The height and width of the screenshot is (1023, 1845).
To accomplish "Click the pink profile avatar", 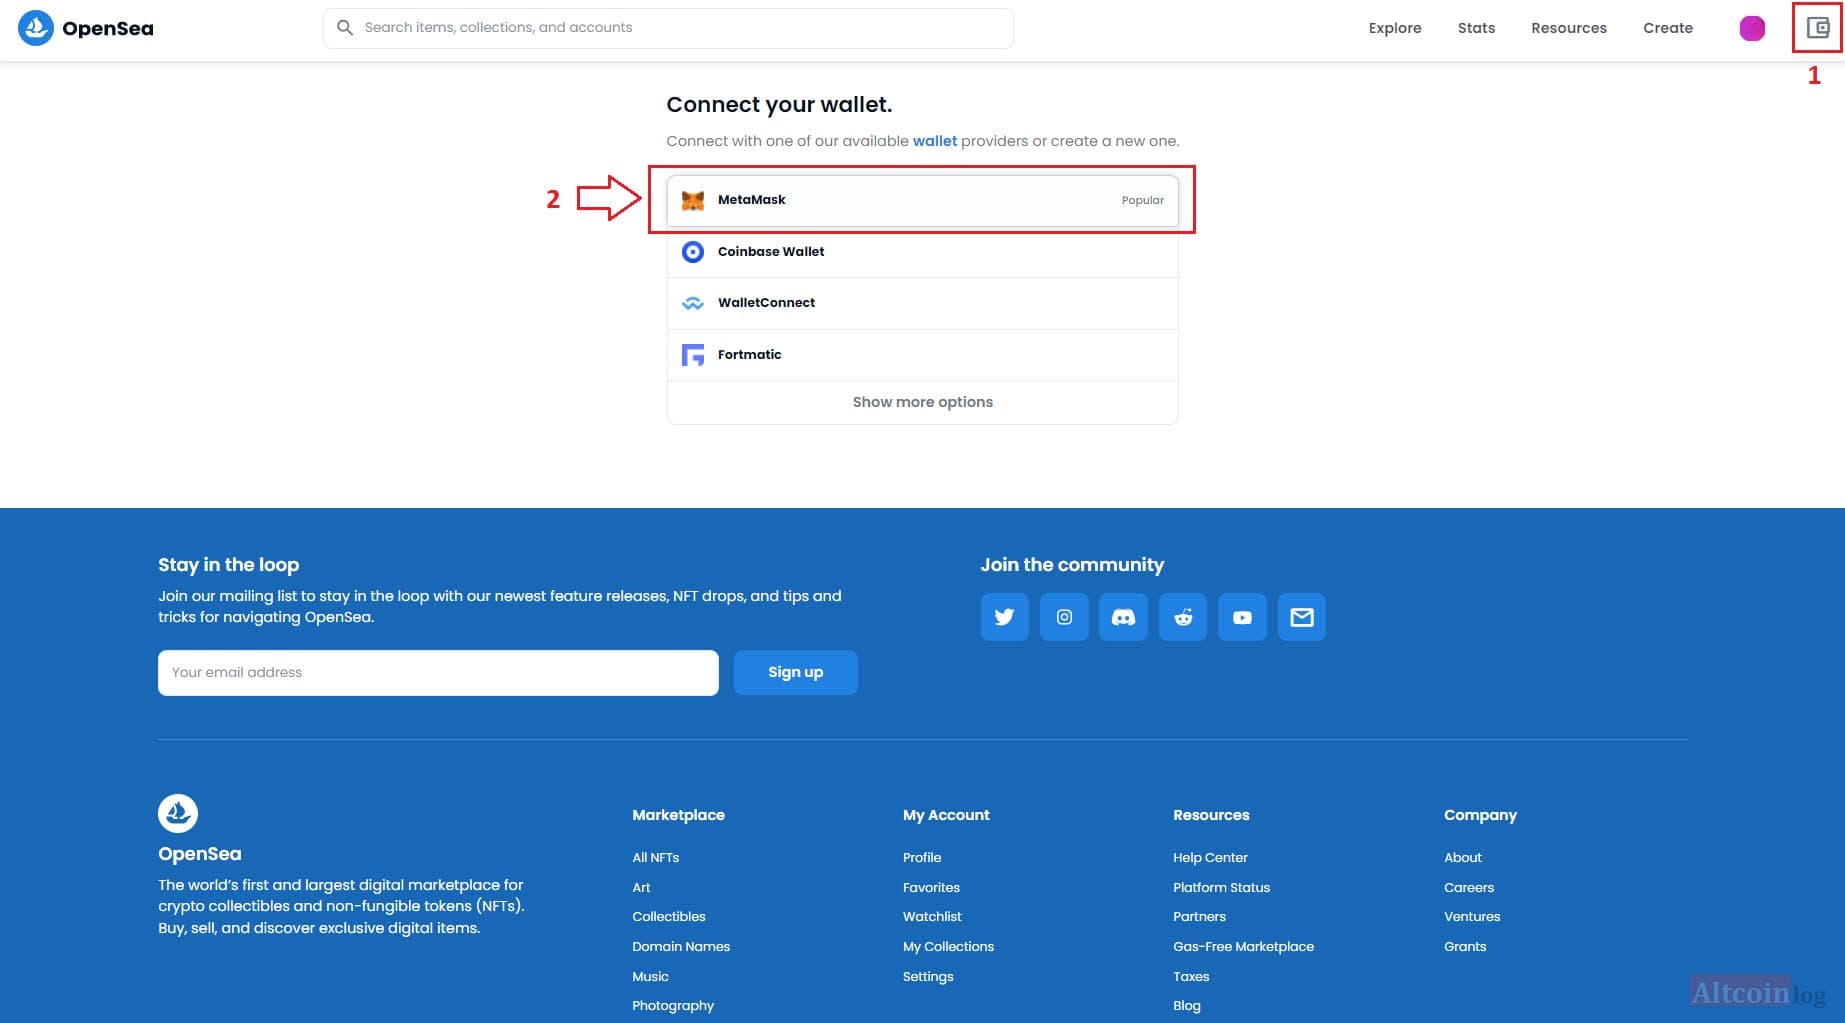I will 1752,28.
